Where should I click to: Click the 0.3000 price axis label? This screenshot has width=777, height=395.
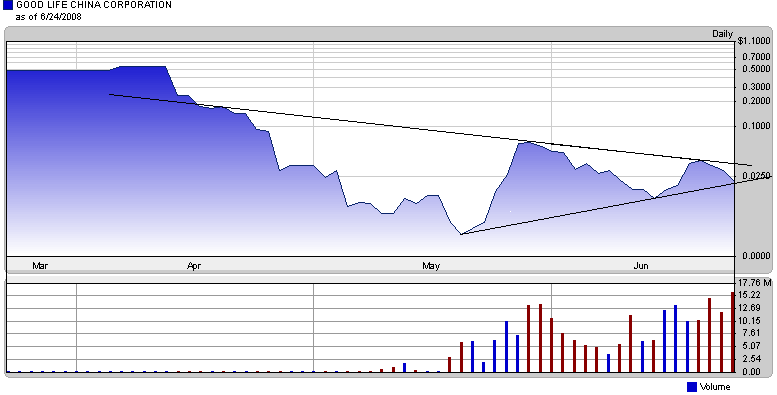[x=757, y=87]
